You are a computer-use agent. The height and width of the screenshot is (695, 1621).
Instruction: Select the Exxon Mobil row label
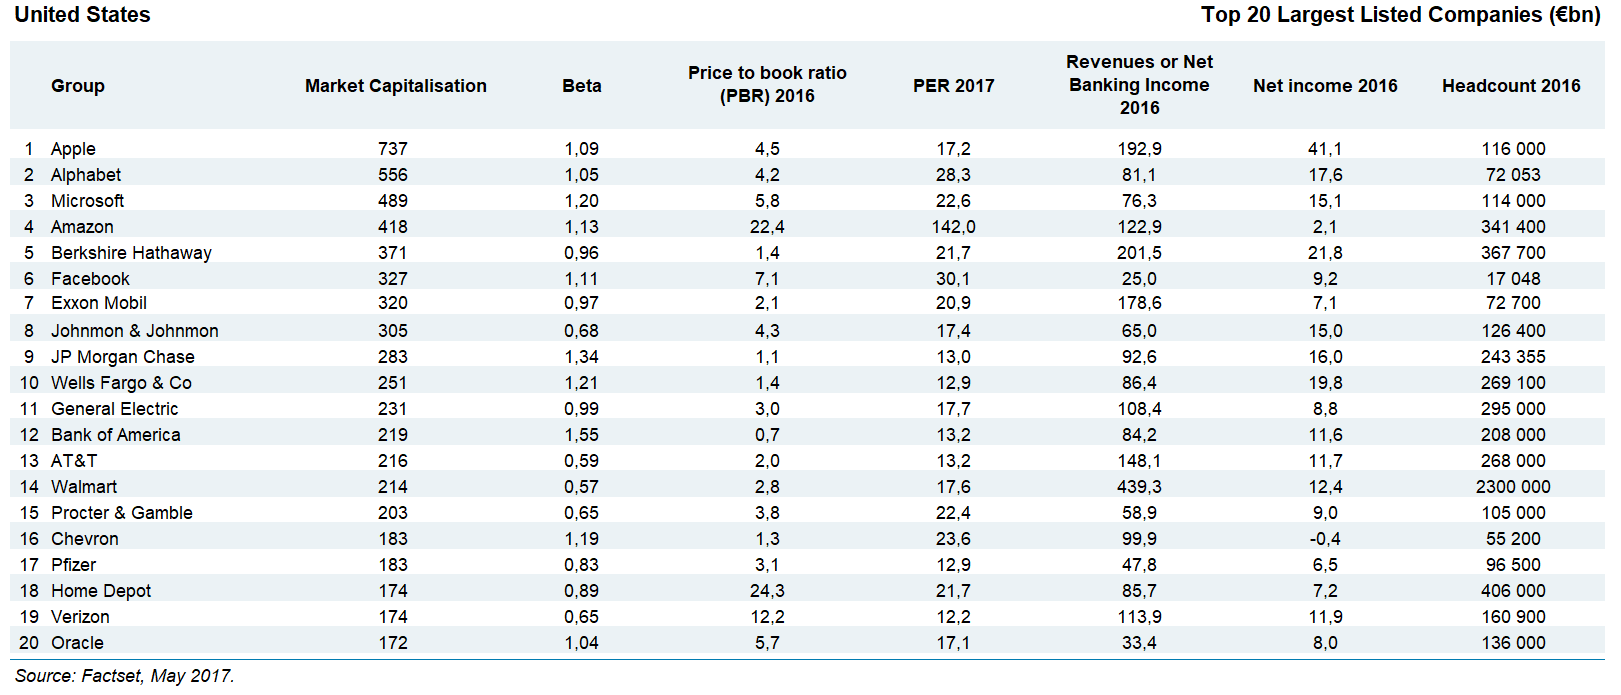point(99,303)
